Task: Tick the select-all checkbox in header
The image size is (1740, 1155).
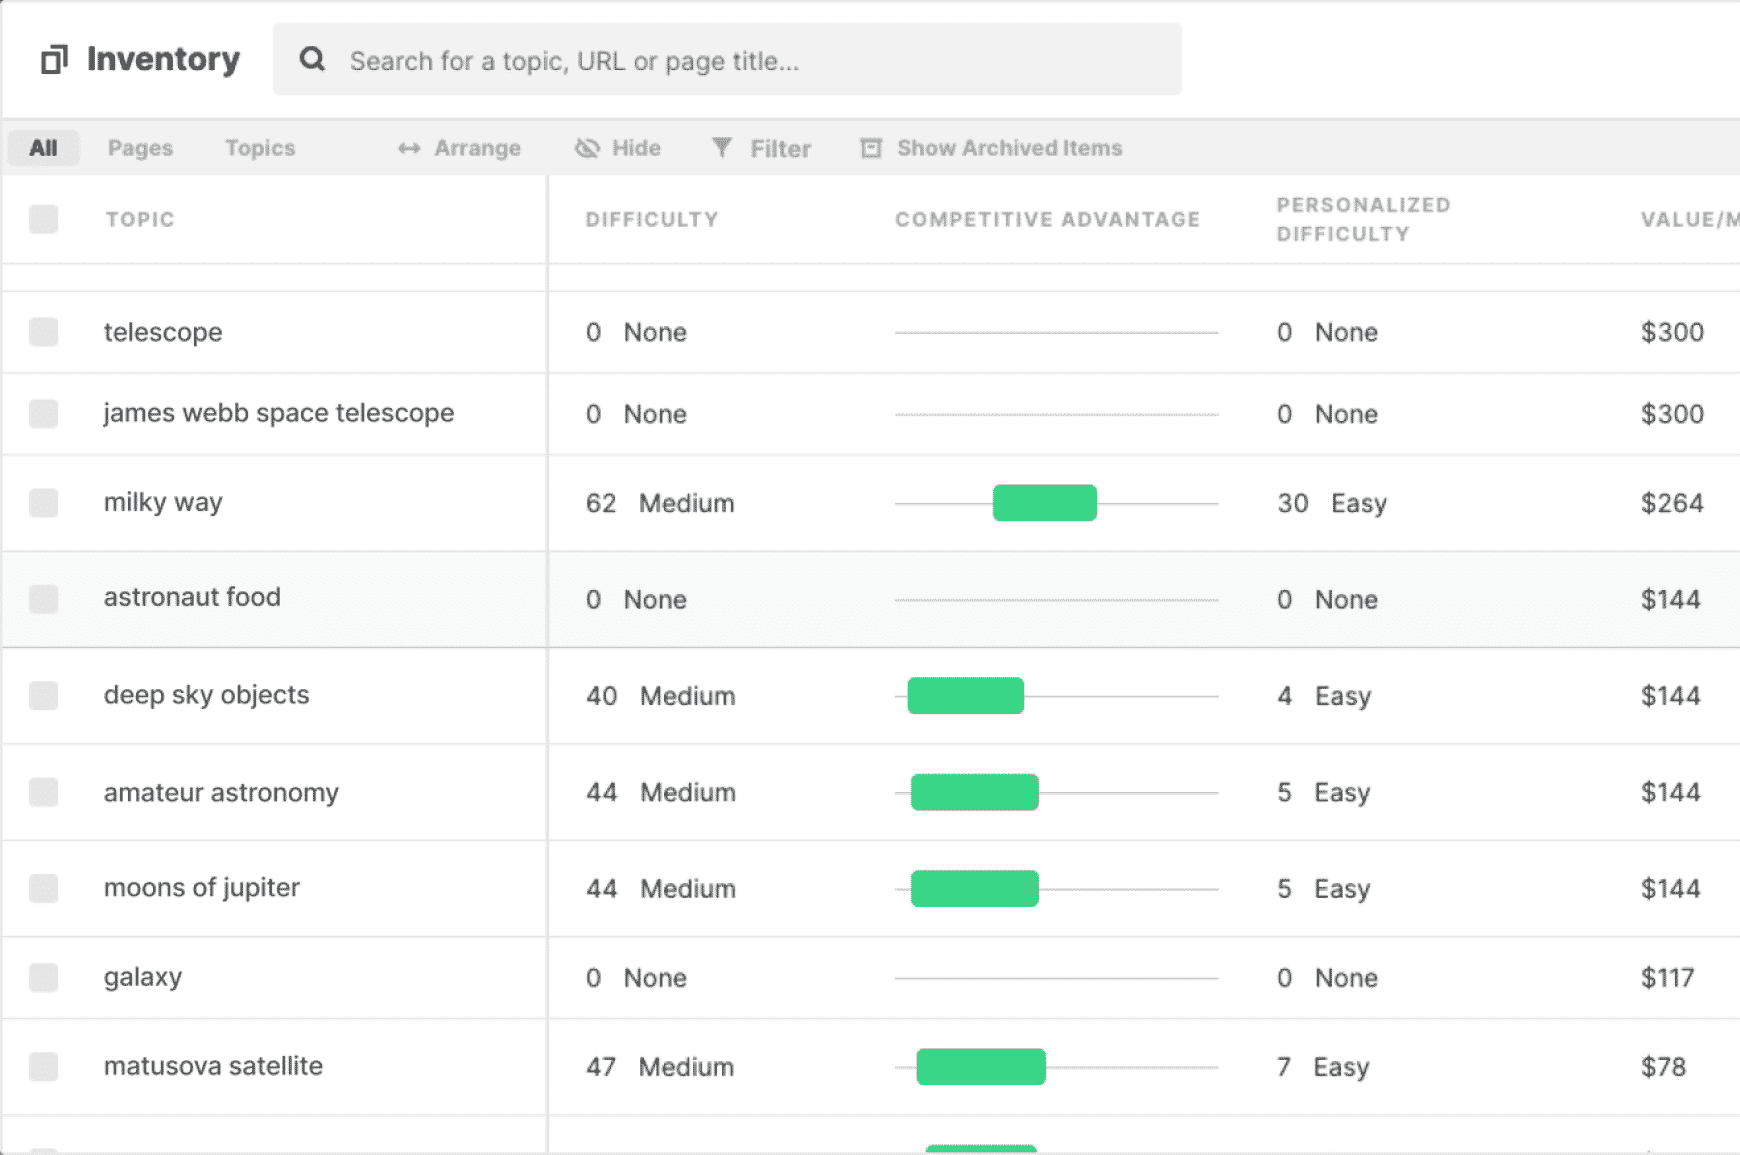Action: (44, 219)
